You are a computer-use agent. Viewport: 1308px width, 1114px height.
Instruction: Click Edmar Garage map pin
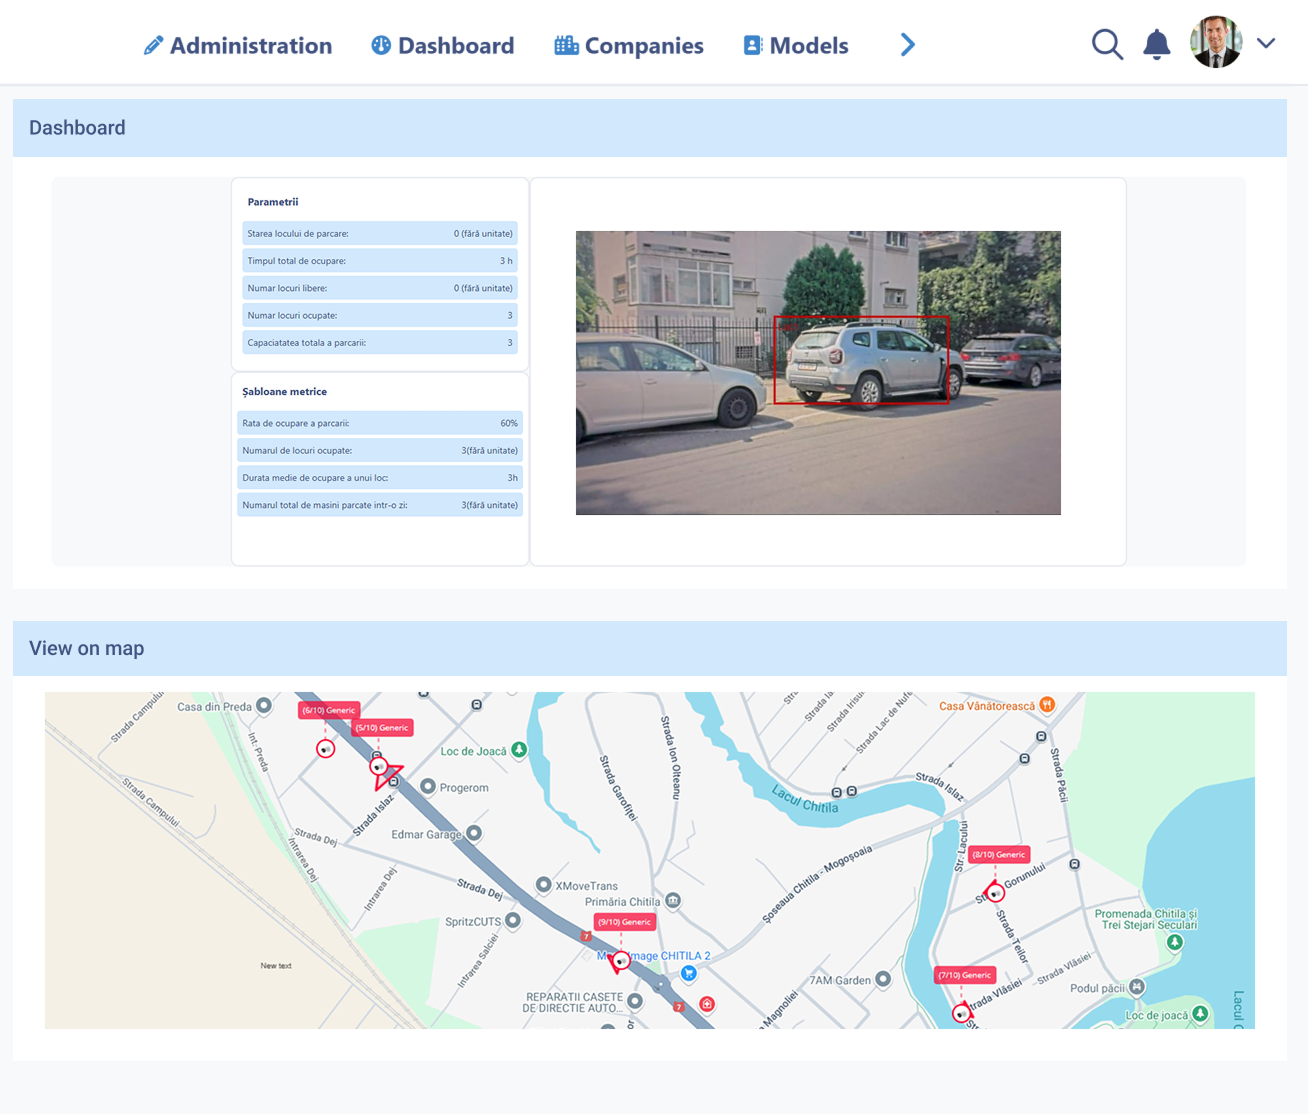click(x=474, y=832)
